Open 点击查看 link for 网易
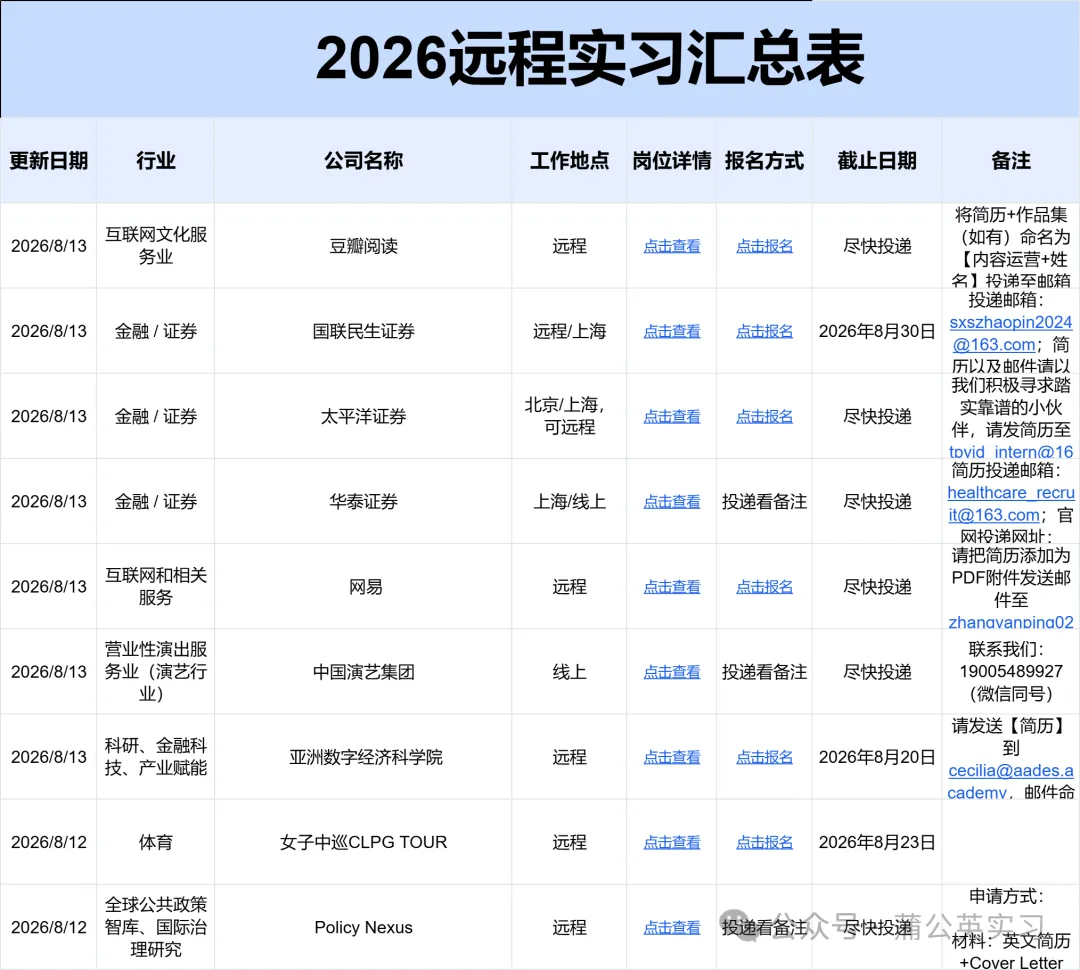1080x970 pixels. coord(672,587)
